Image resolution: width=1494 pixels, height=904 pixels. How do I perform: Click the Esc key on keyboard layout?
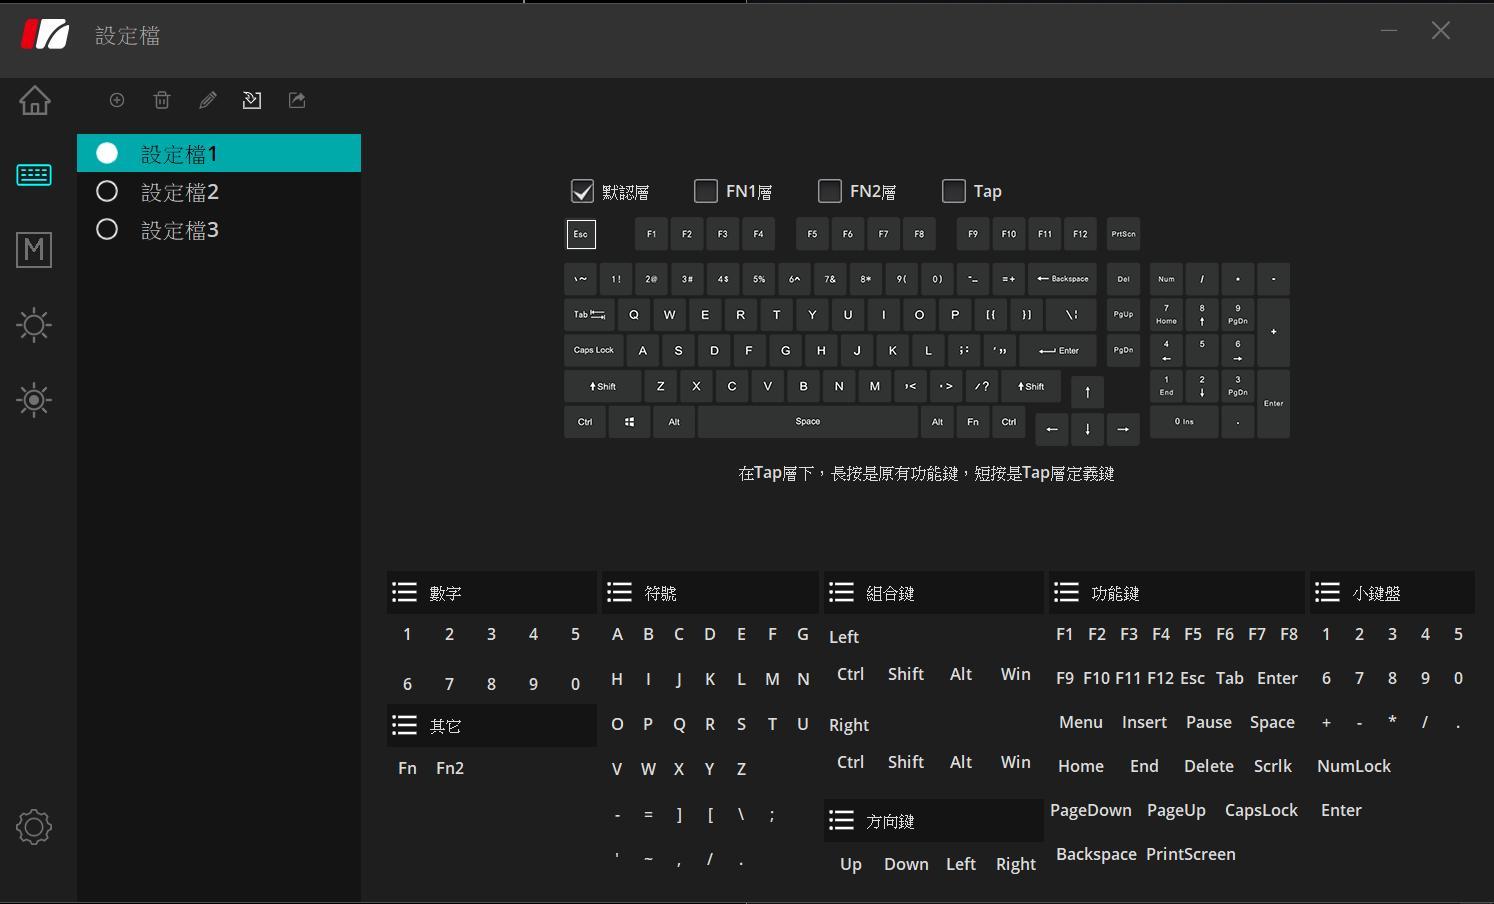(580, 234)
